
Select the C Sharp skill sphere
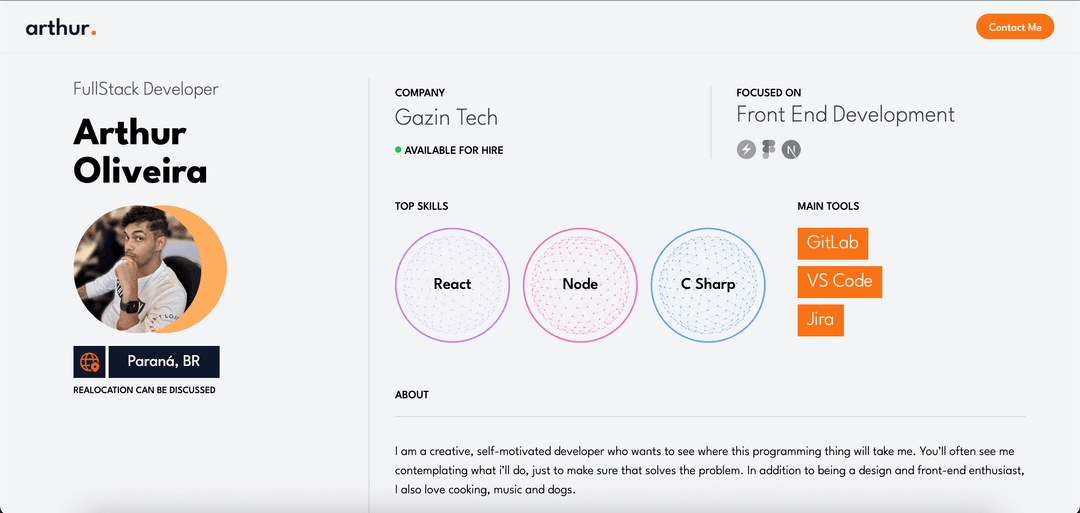tap(708, 285)
